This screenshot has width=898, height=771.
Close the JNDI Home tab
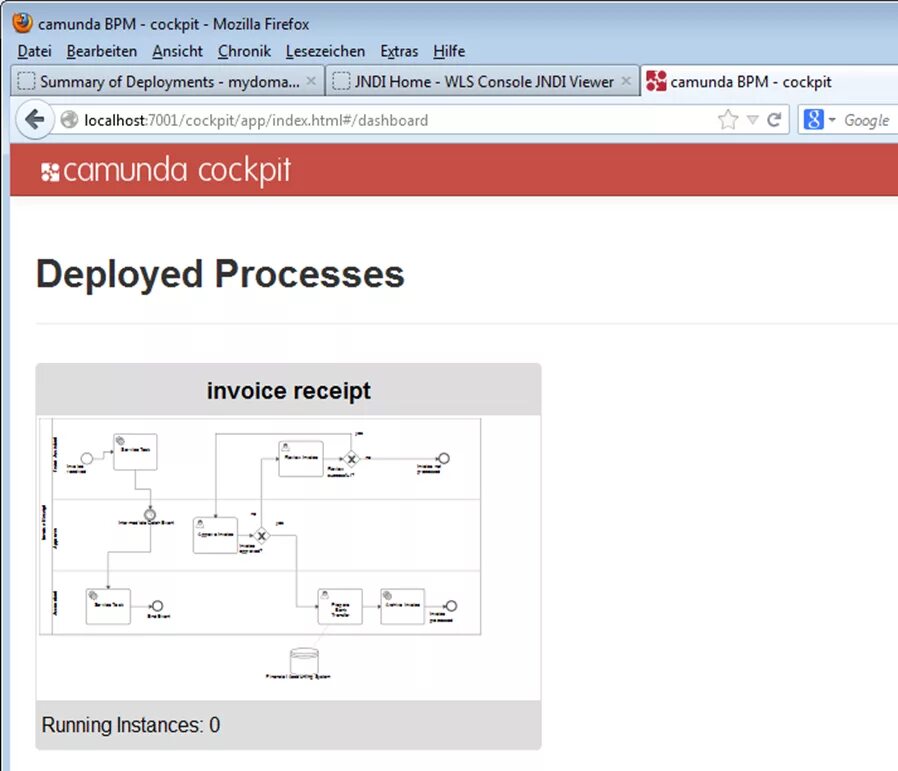coord(627,81)
